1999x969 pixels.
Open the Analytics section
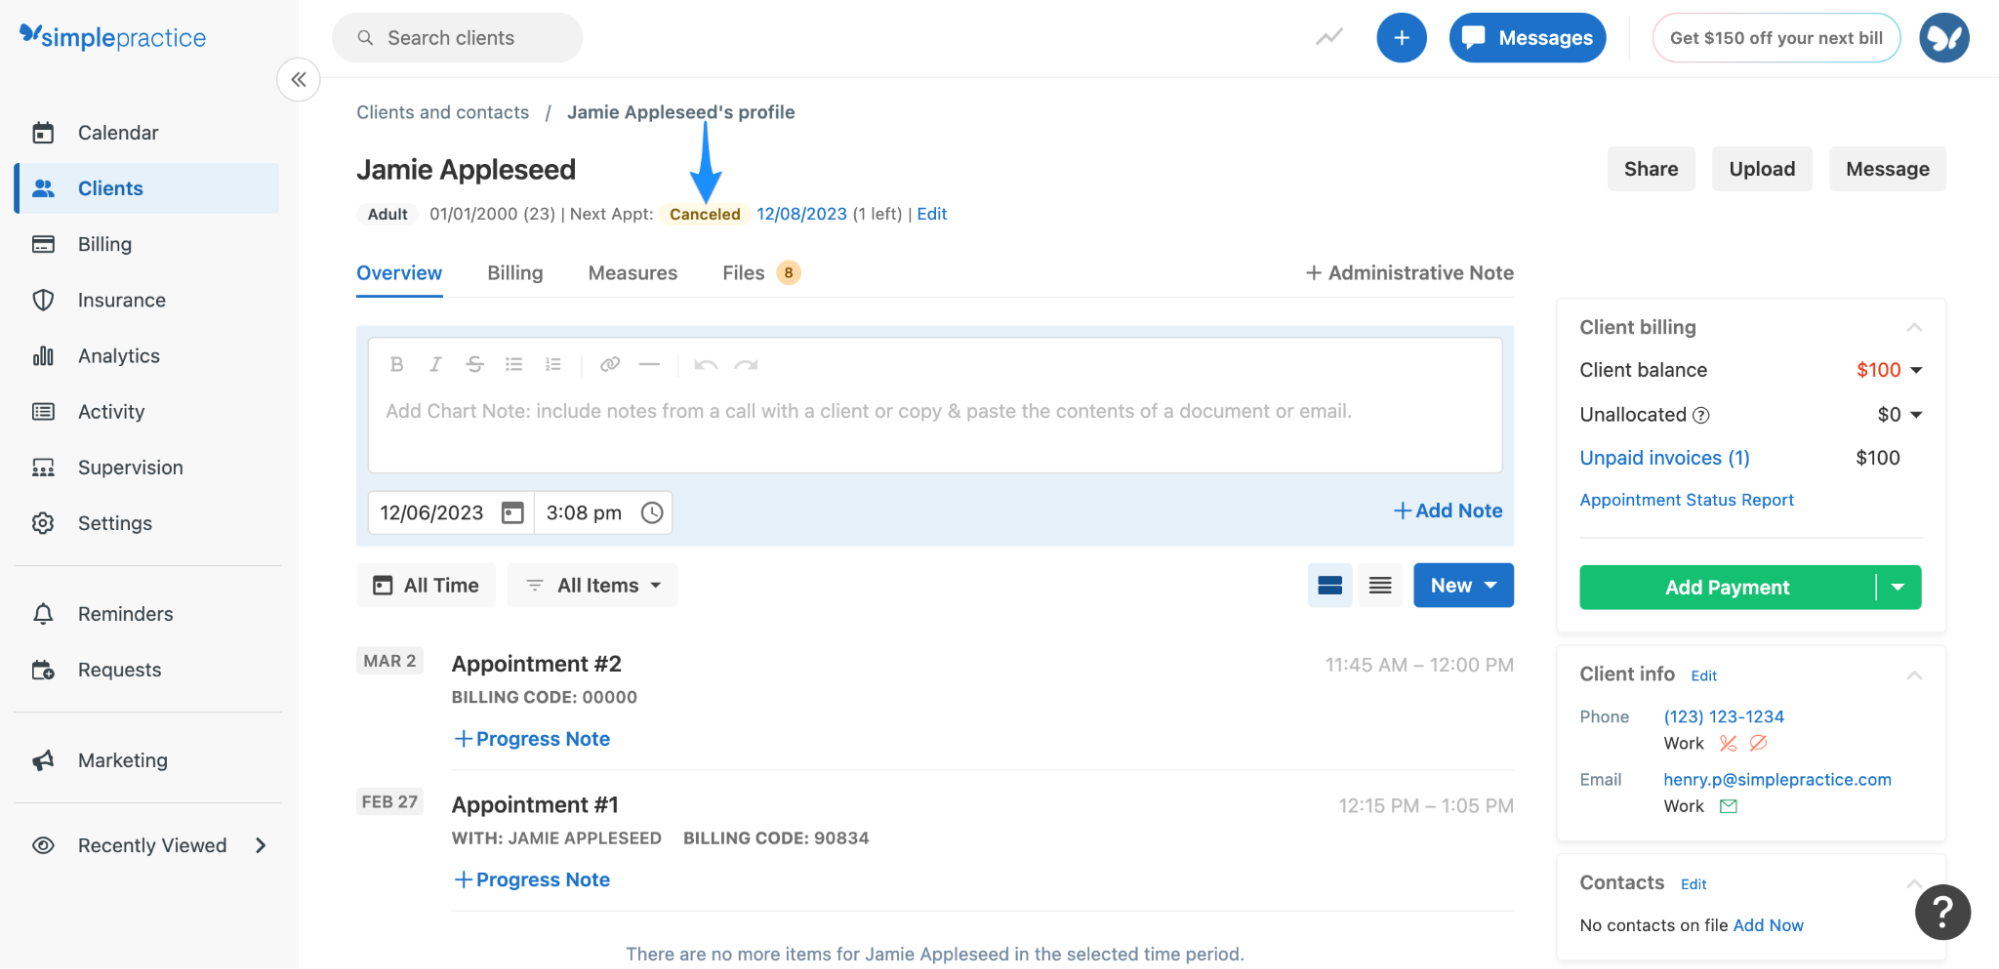pyautogui.click(x=118, y=355)
